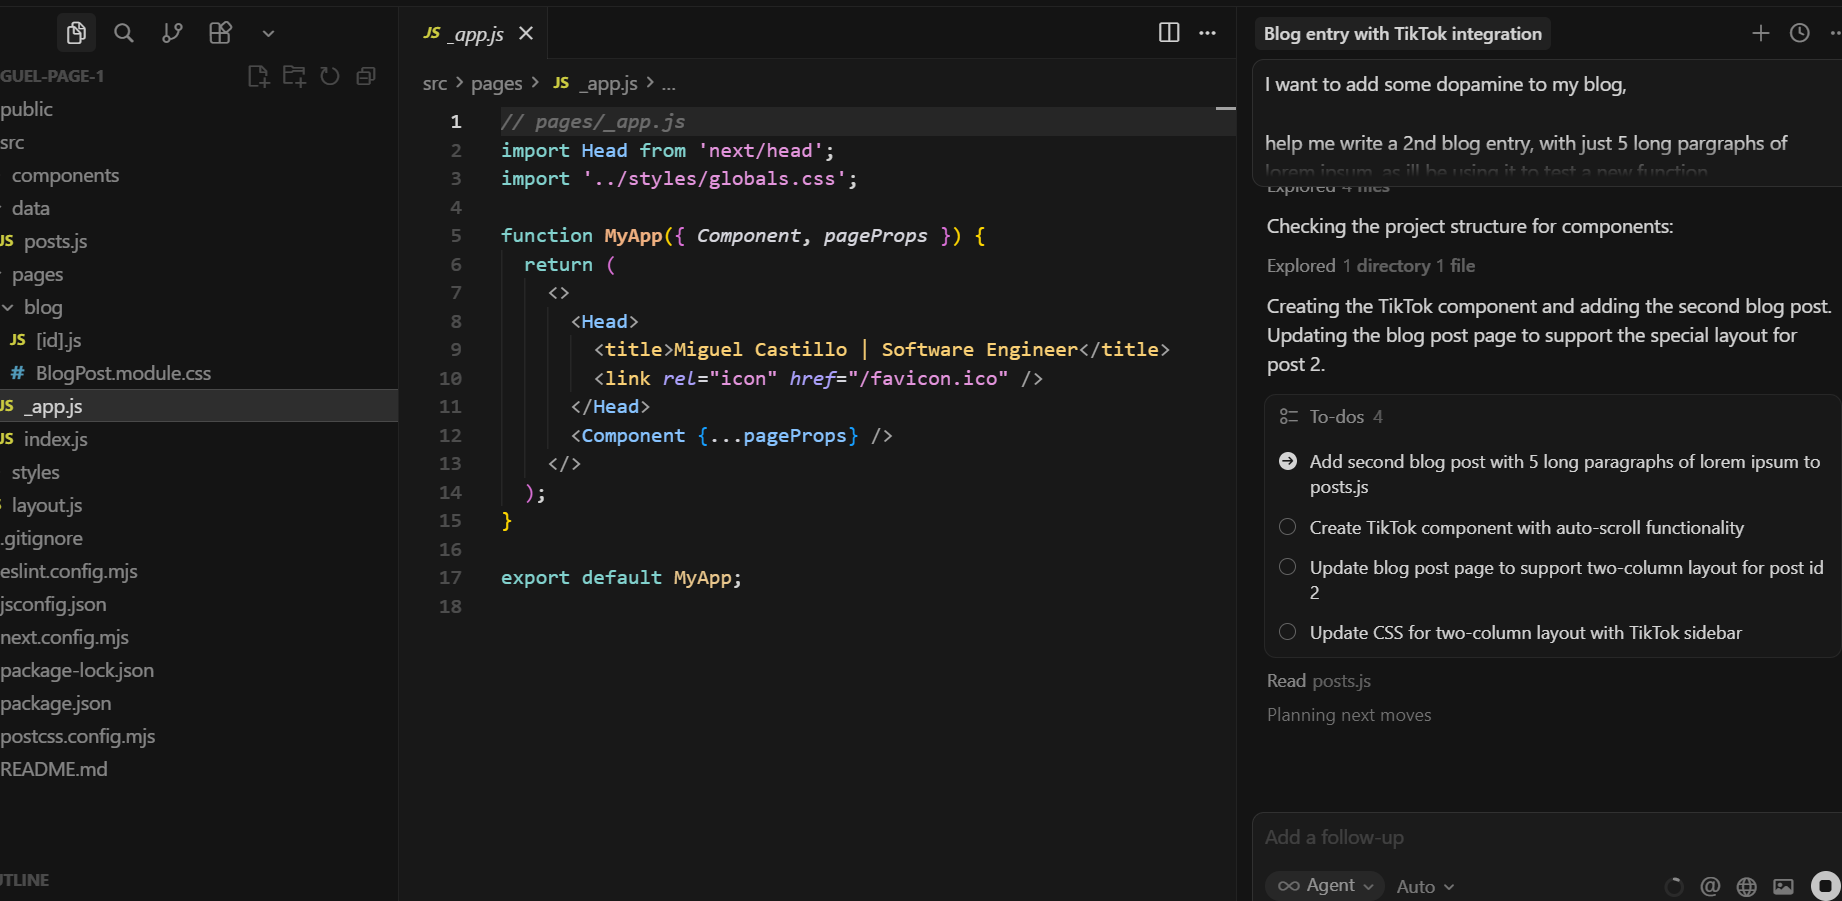Open chat history clock icon
Viewport: 1842px width, 901px height.
(1799, 33)
